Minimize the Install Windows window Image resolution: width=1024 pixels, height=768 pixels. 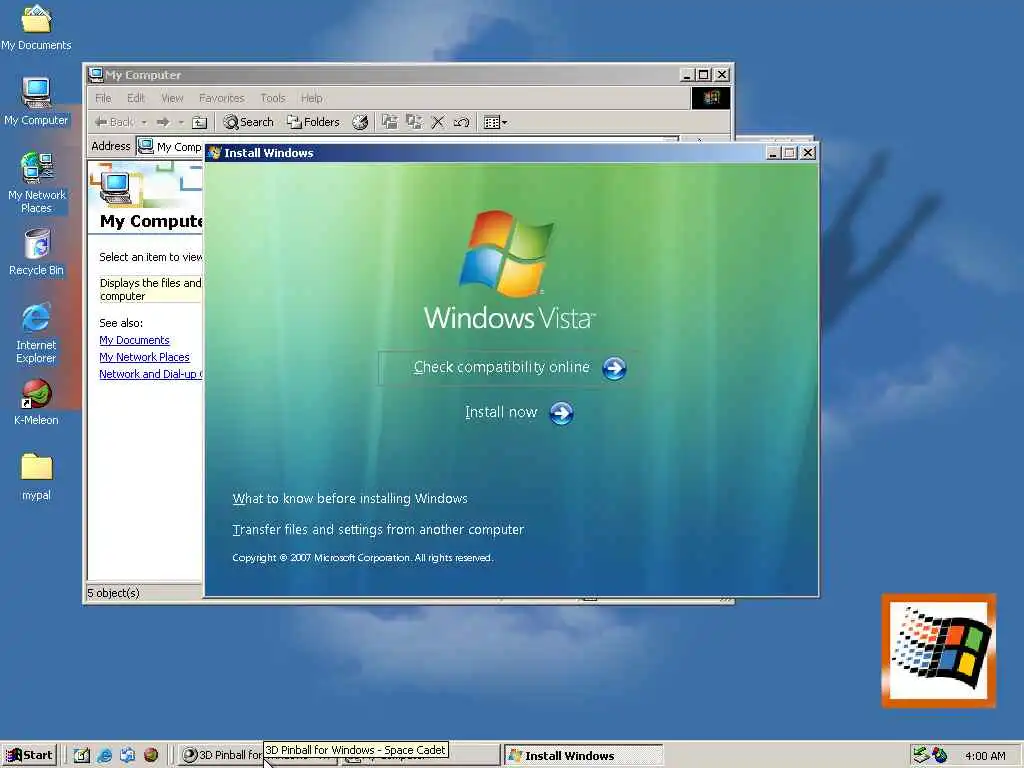773,153
